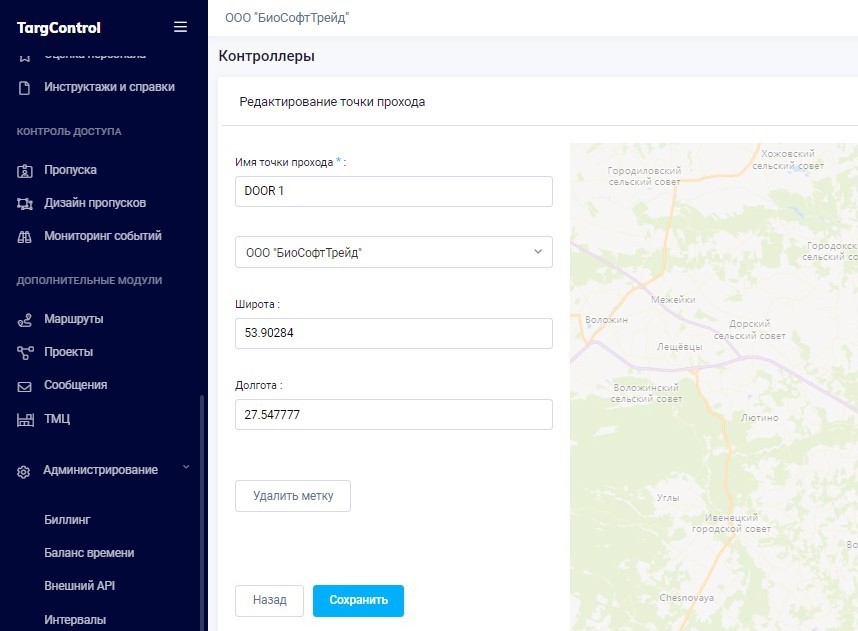Click the Администрирование gear icon
The width and height of the screenshot is (858, 631).
24,472
